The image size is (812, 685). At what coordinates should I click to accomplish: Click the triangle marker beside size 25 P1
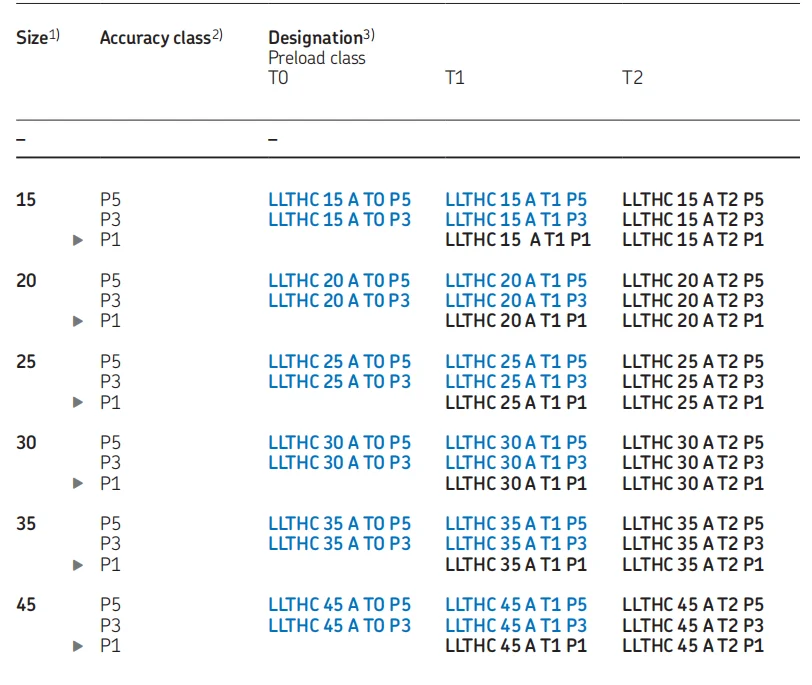[78, 402]
